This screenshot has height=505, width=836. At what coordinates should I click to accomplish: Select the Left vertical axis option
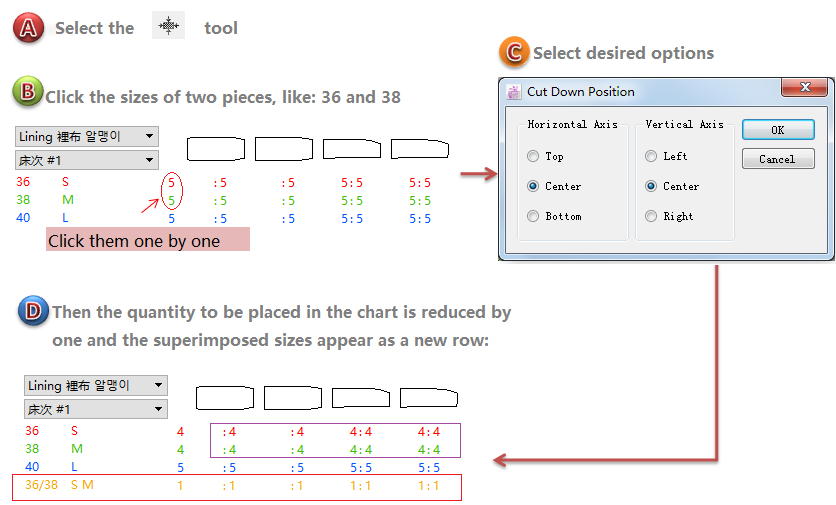[651, 156]
